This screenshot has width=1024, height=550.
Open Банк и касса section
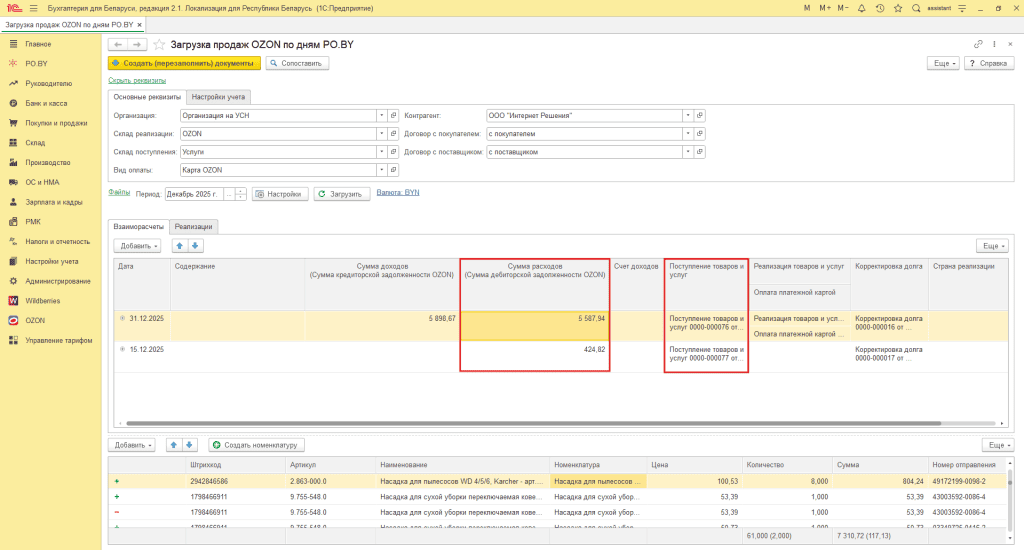[46, 103]
